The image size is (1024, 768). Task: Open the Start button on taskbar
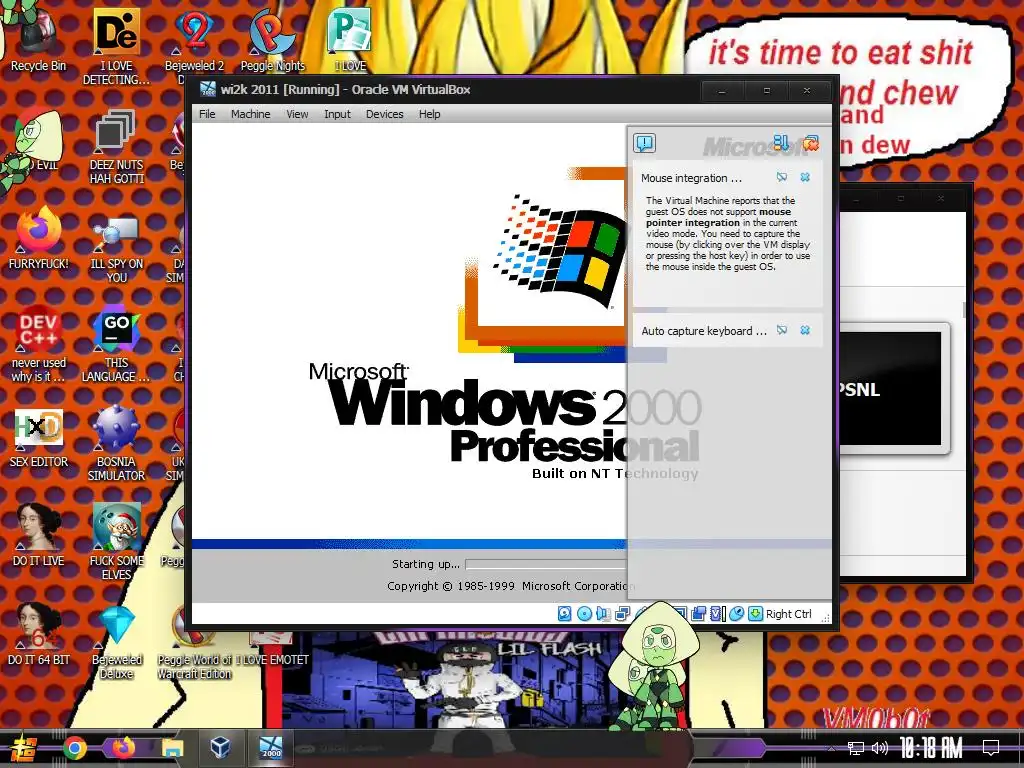[23, 748]
